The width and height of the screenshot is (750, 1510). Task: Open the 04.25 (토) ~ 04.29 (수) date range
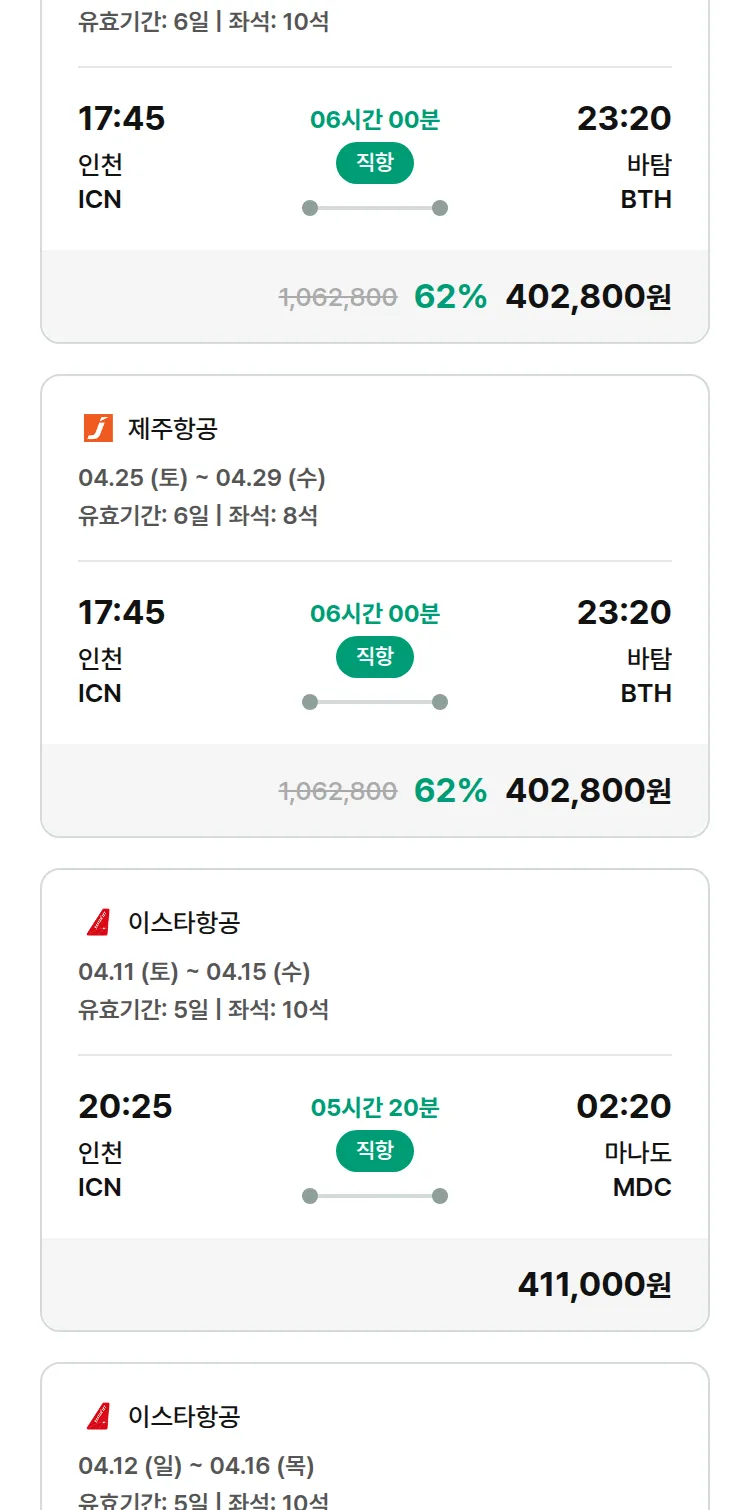pyautogui.click(x=202, y=478)
